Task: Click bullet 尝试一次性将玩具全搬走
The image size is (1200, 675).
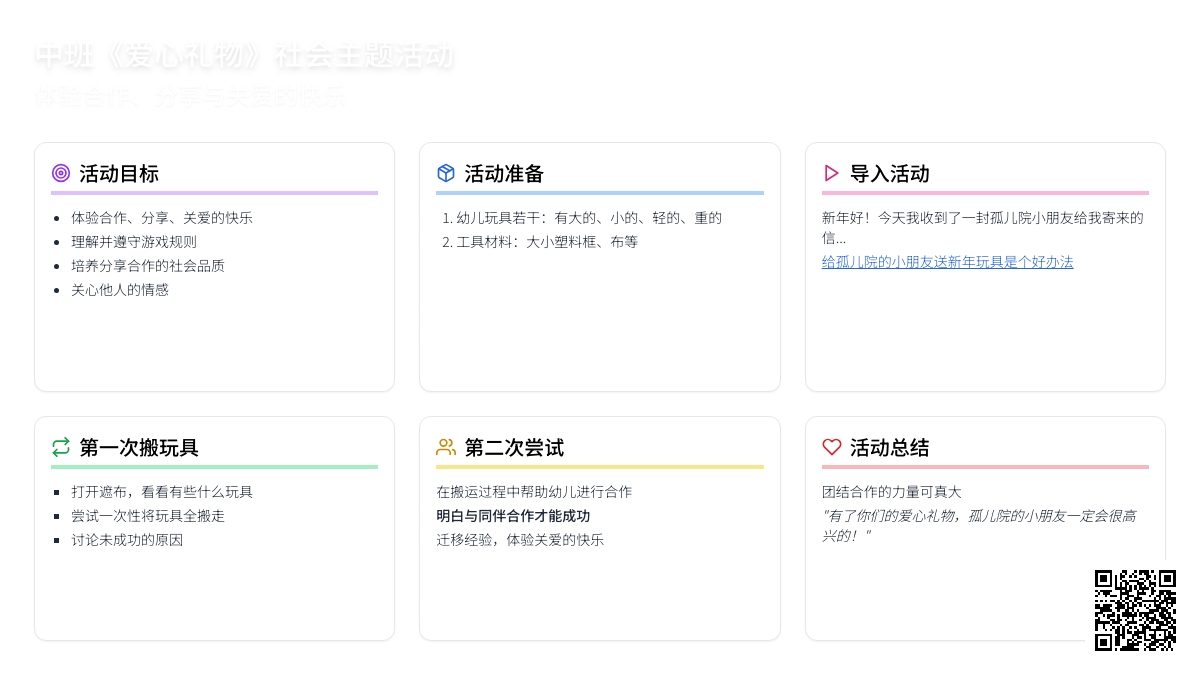Action: click(x=148, y=516)
